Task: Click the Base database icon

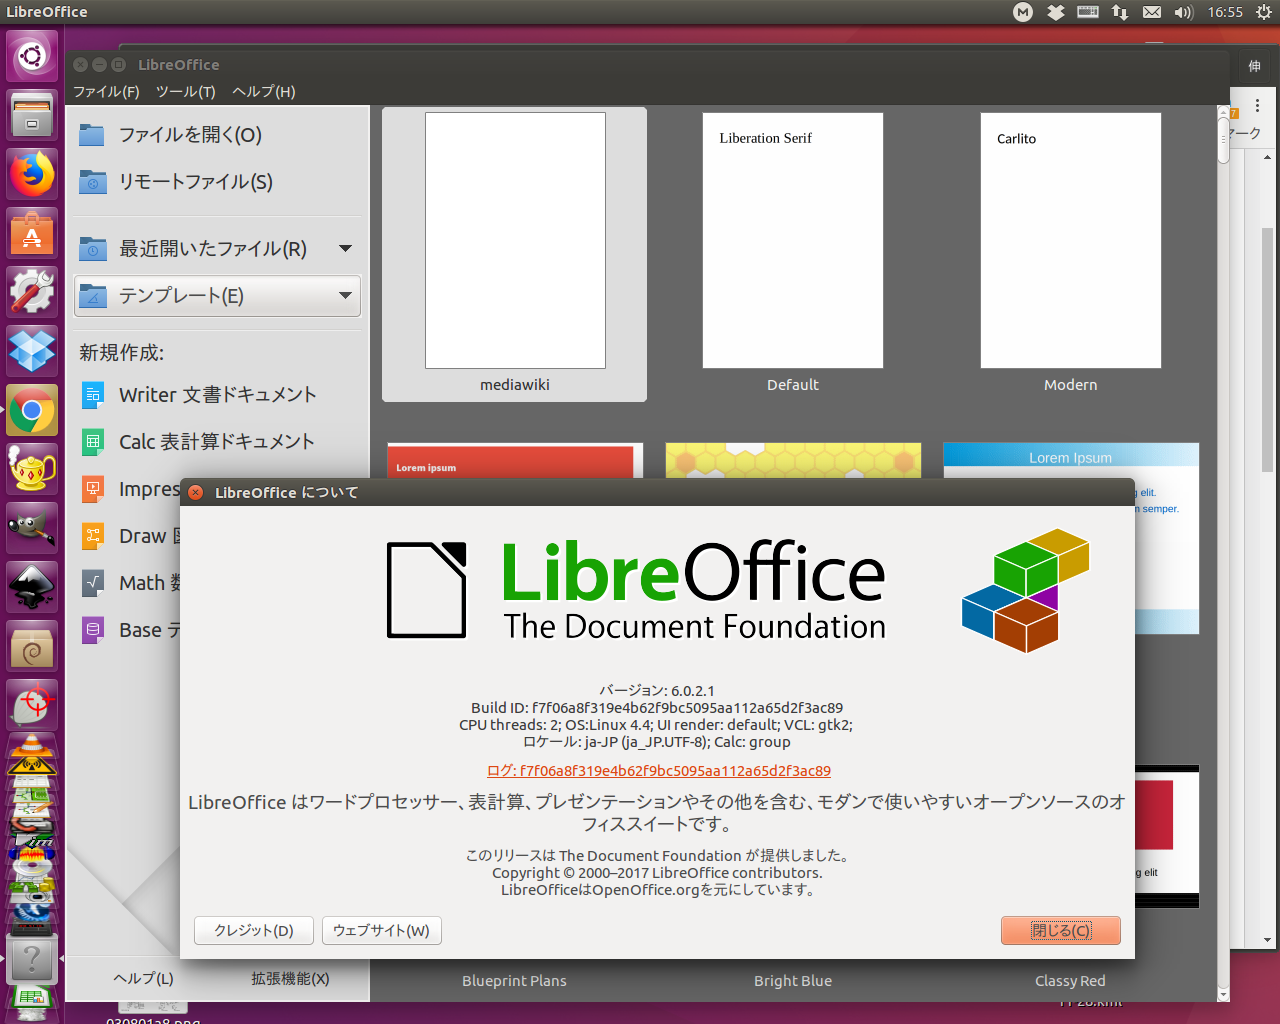Action: coord(93,630)
